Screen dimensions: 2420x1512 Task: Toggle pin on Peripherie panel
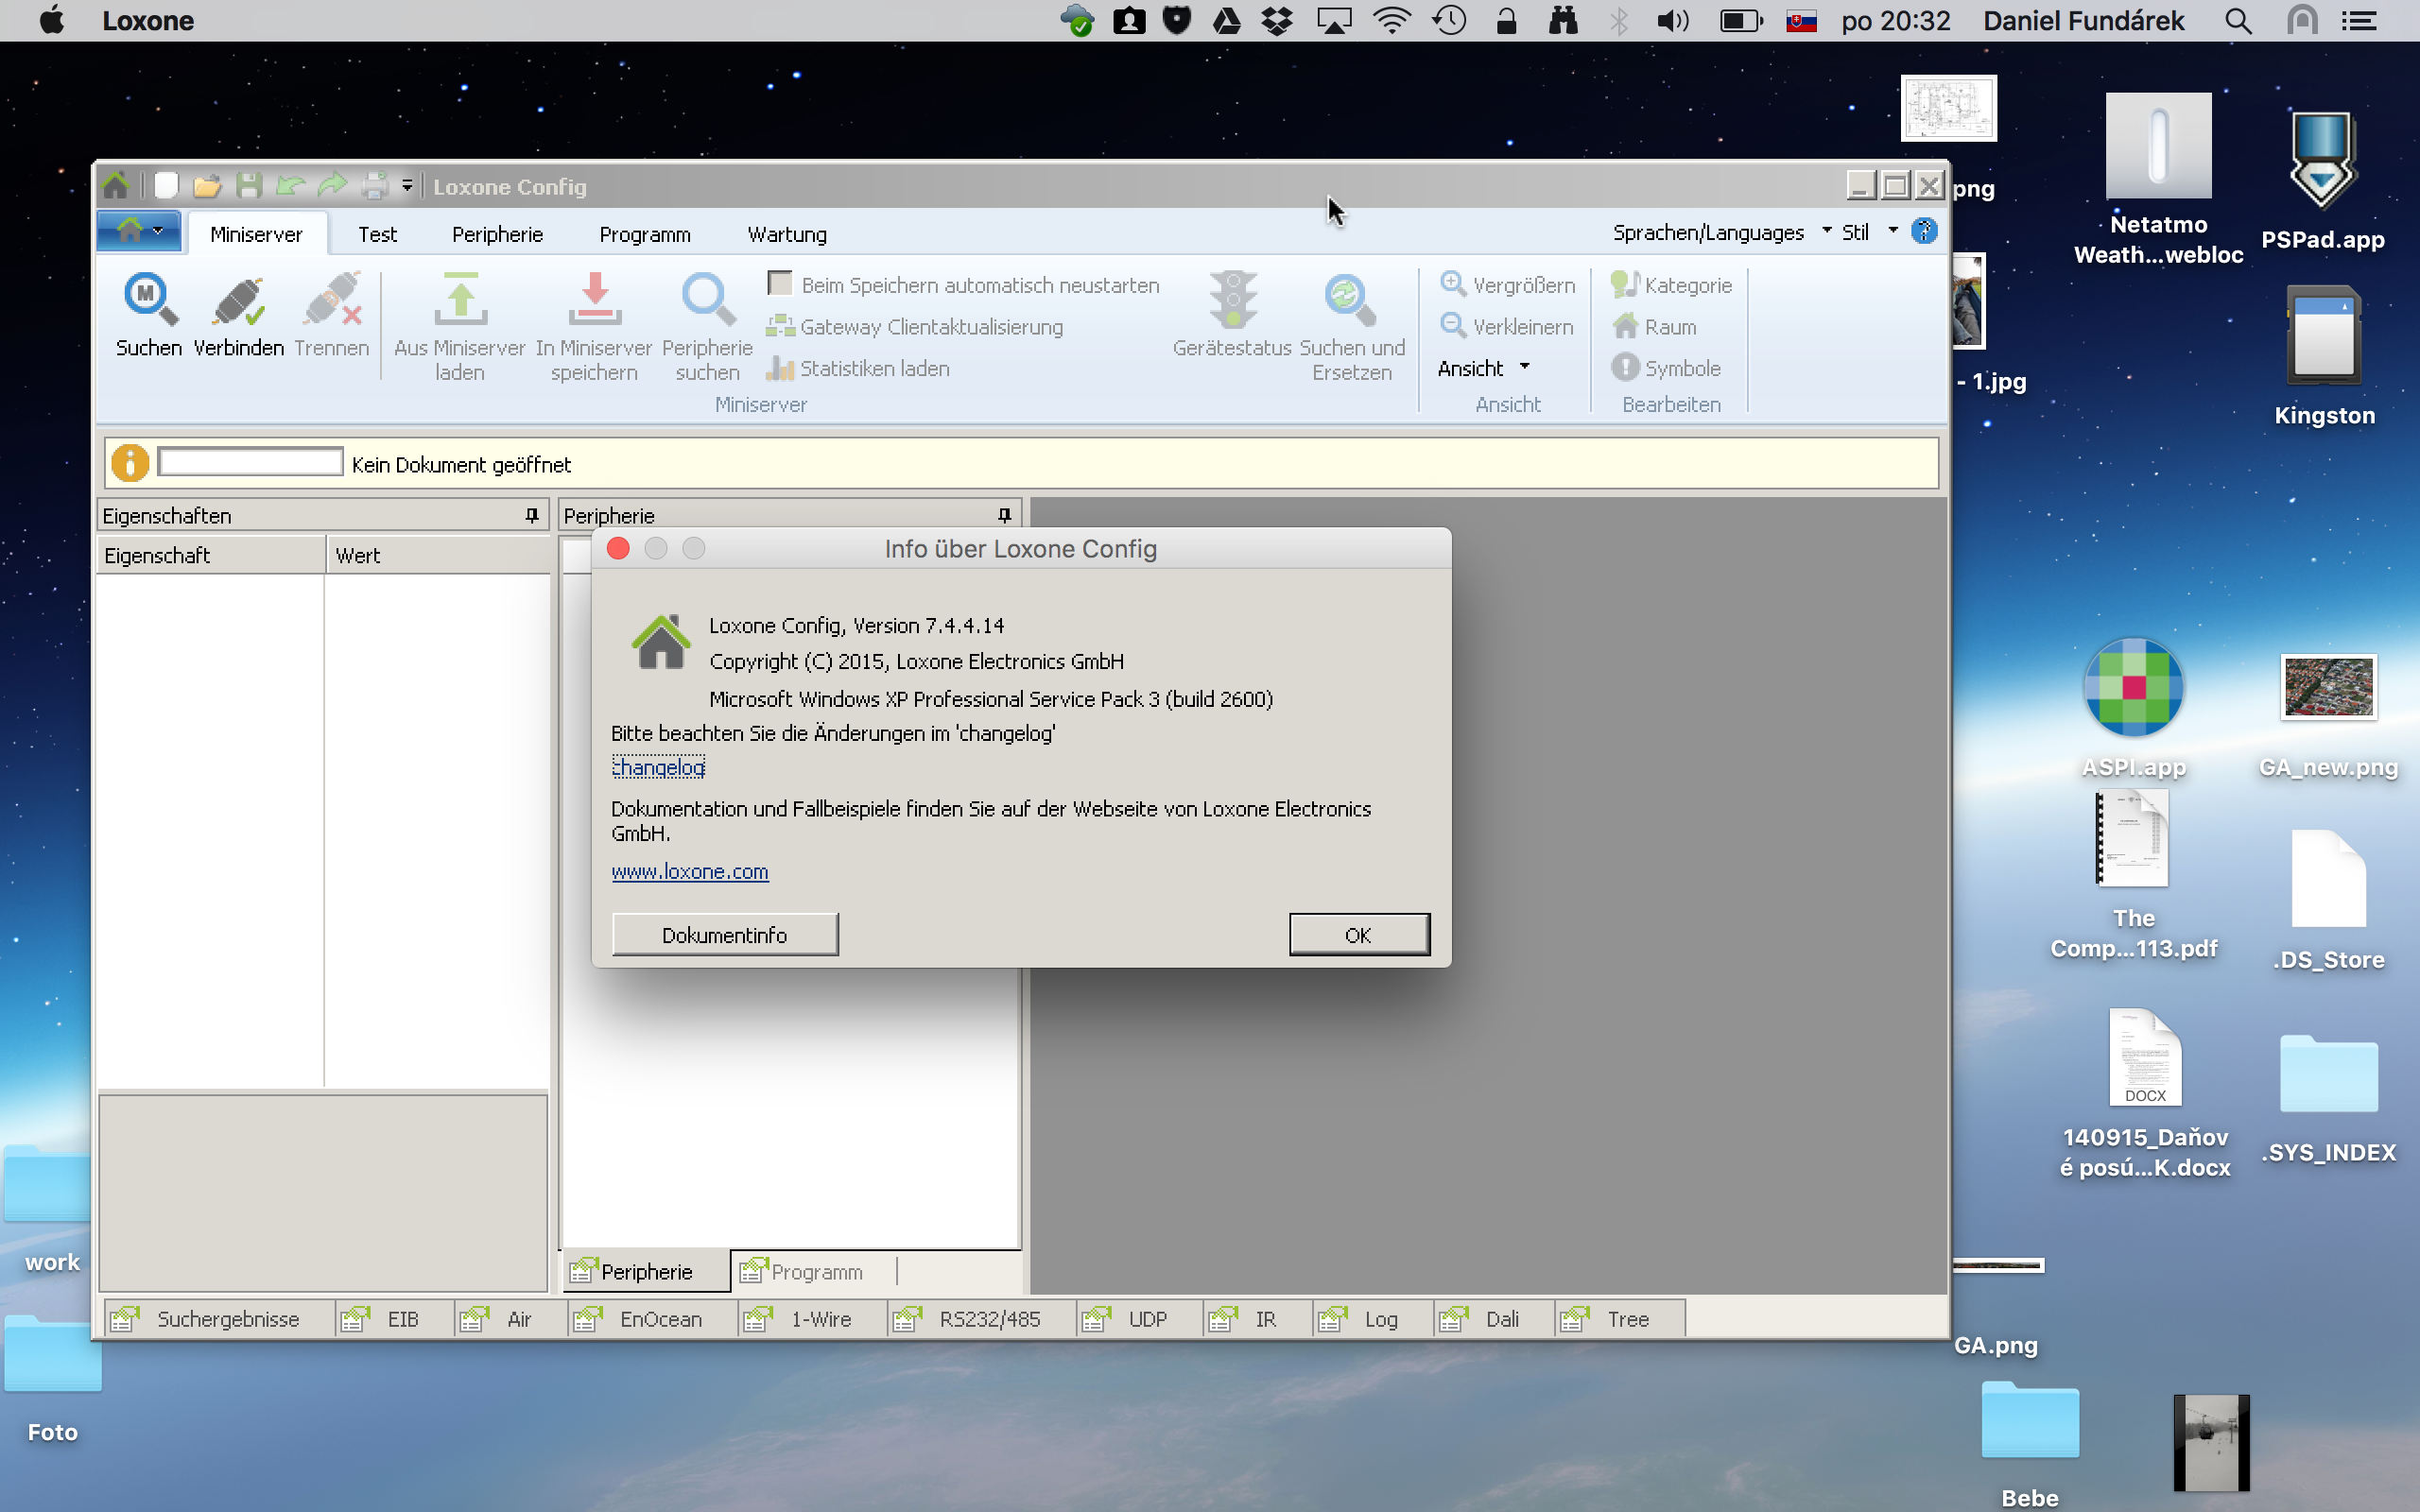pyautogui.click(x=1004, y=515)
